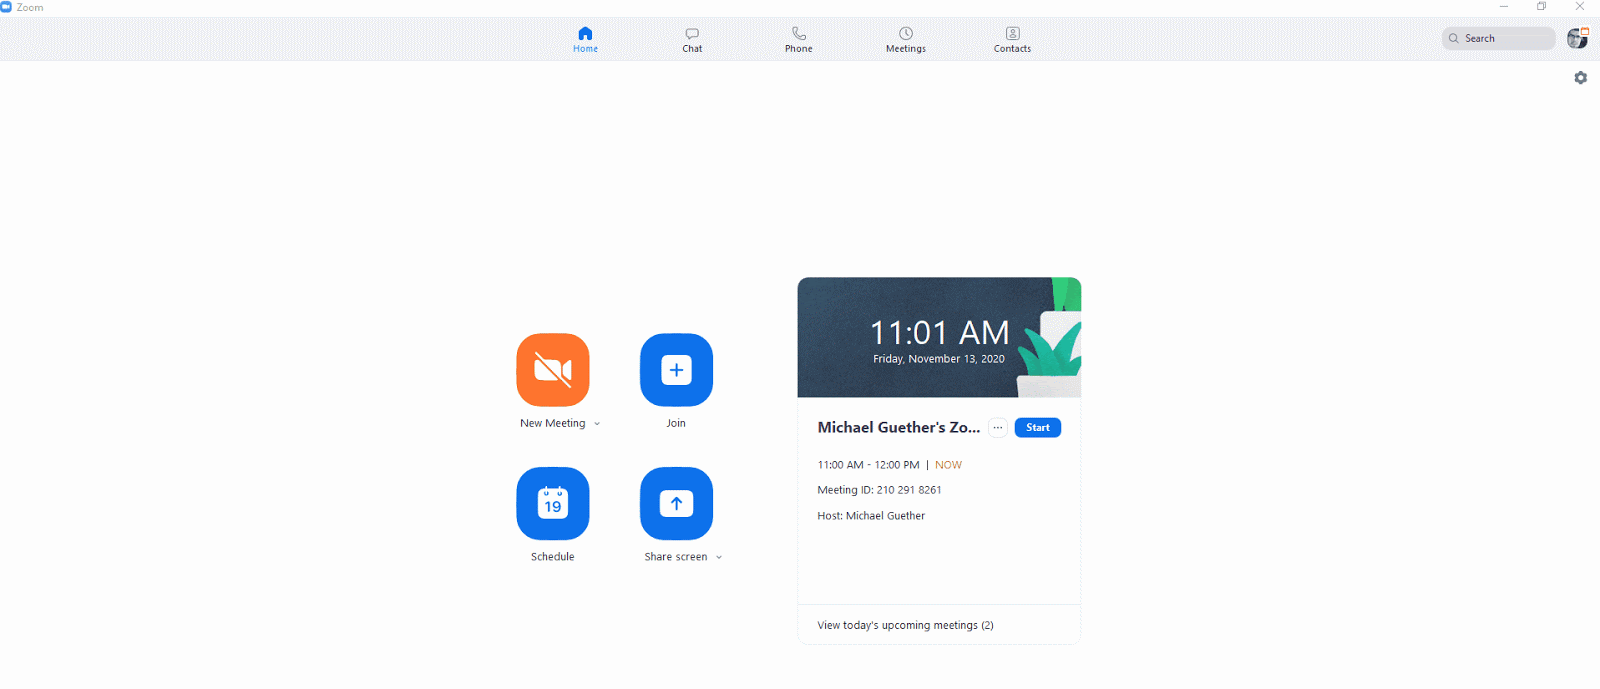The image size is (1600, 689).
Task: Open the Schedule calendar icon
Action: coord(553,503)
